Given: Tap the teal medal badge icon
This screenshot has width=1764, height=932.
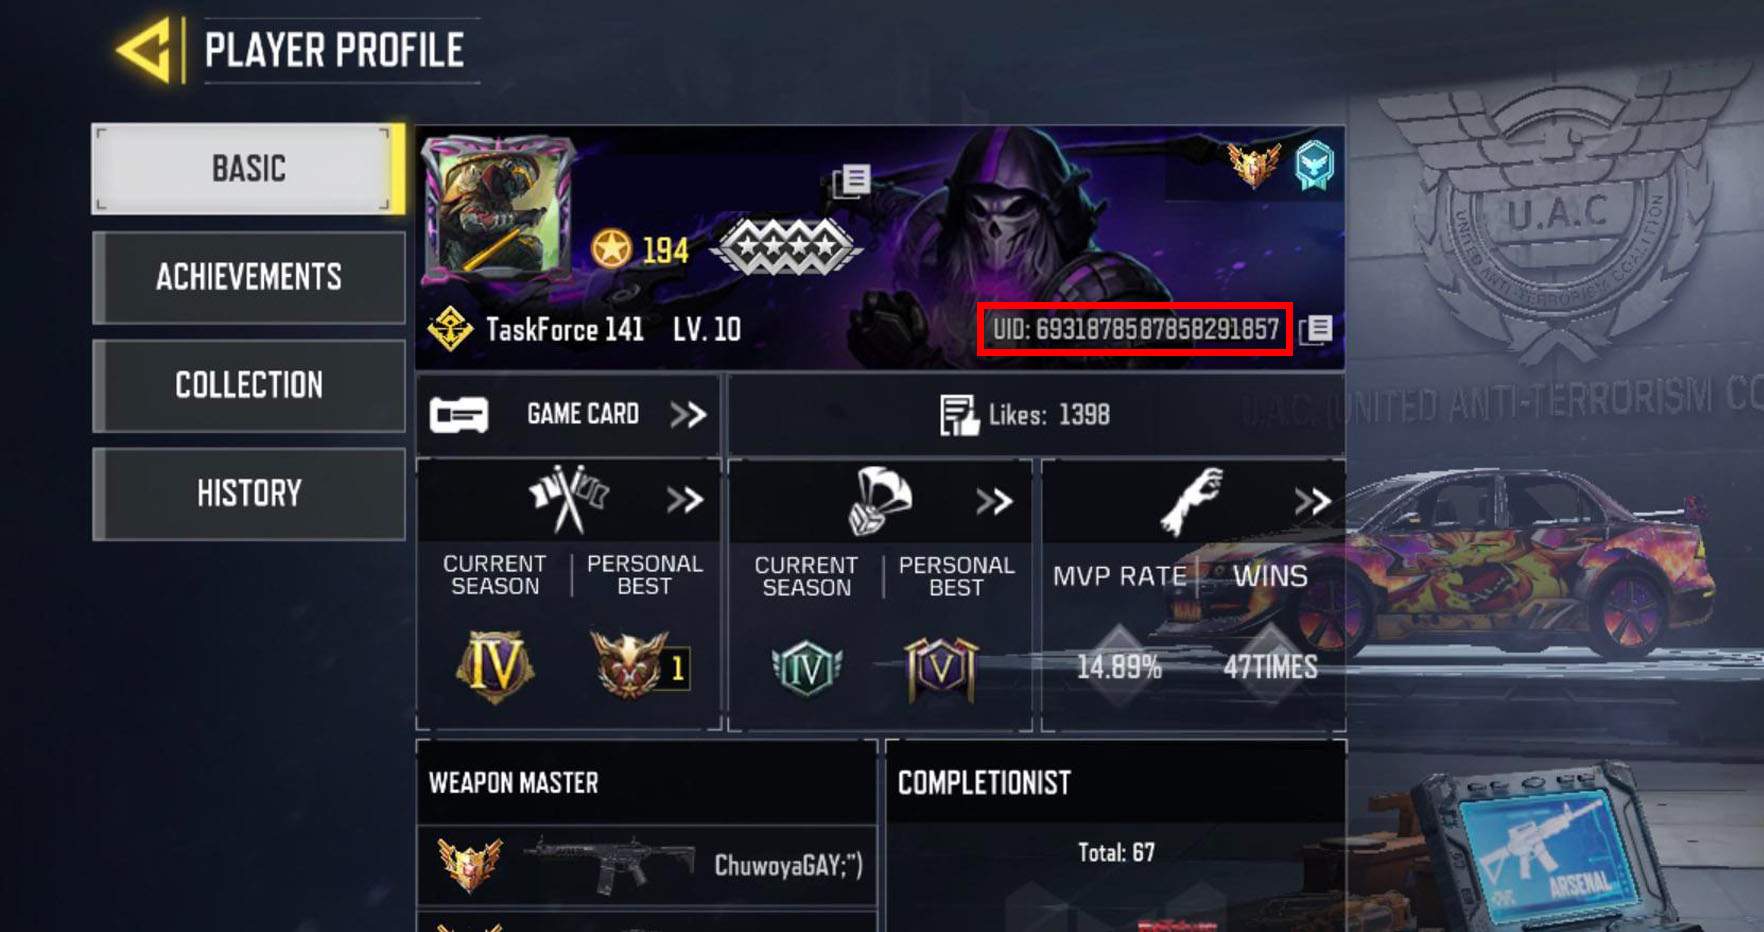Looking at the screenshot, I should [x=1315, y=165].
